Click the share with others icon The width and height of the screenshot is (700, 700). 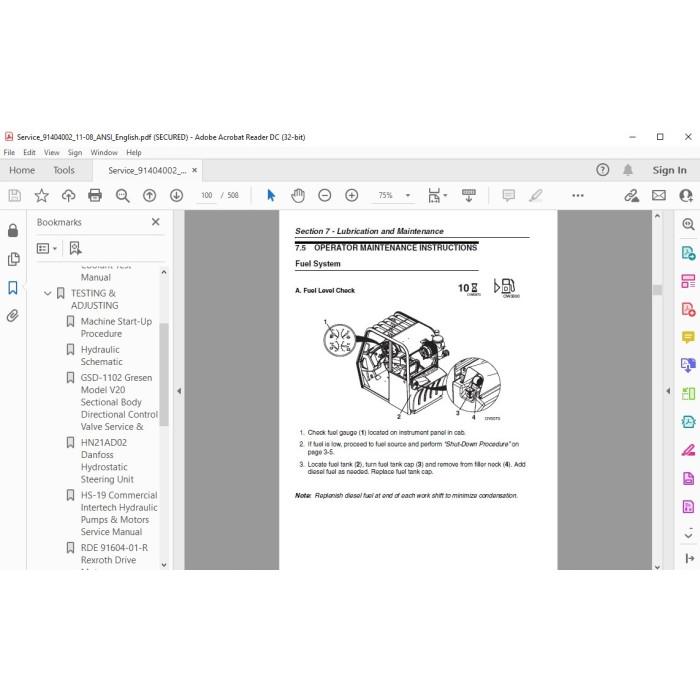click(x=686, y=196)
